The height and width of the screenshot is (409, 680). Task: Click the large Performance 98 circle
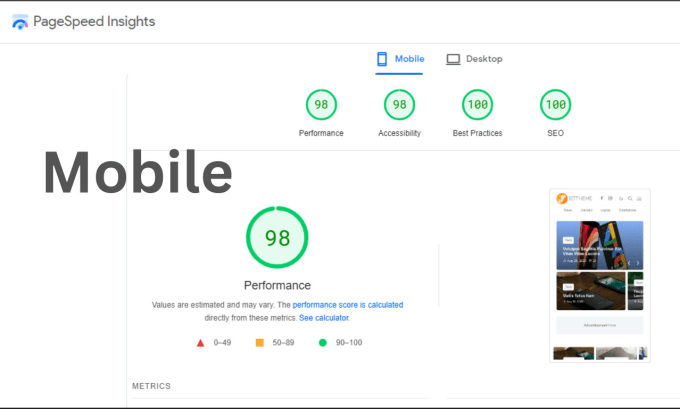(277, 237)
